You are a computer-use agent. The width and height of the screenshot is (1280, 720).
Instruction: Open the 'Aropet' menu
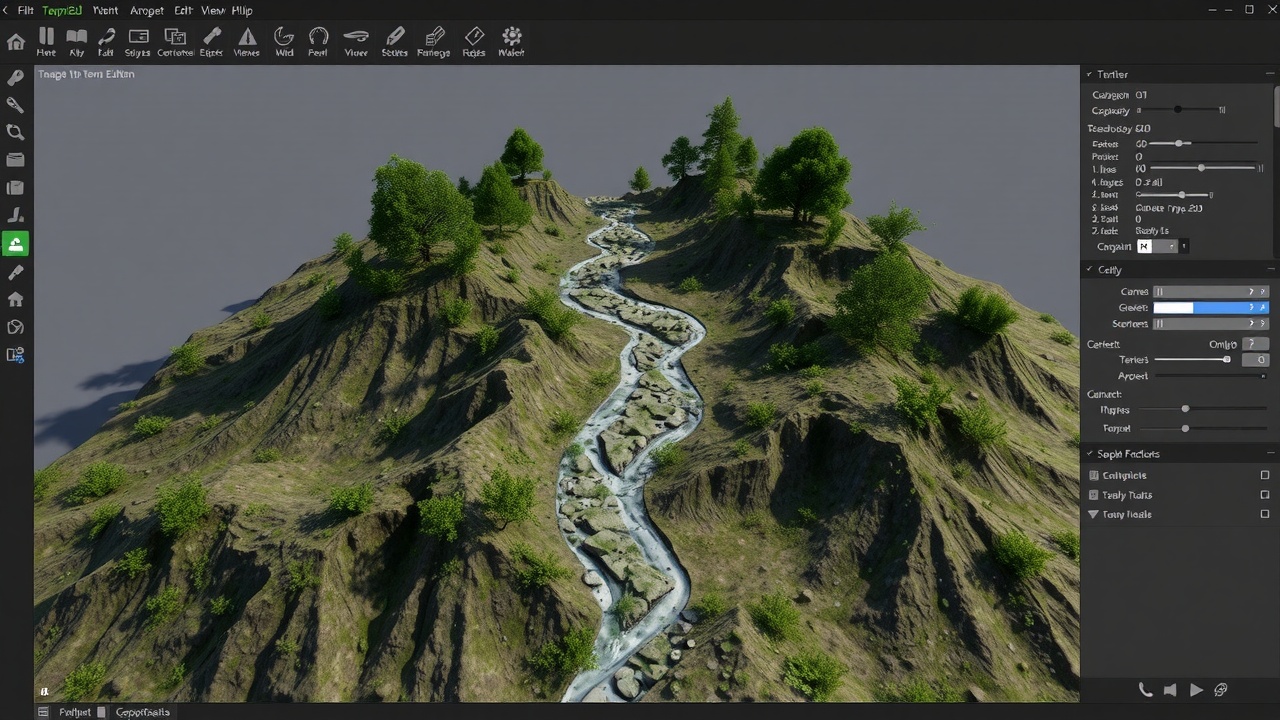pos(147,10)
